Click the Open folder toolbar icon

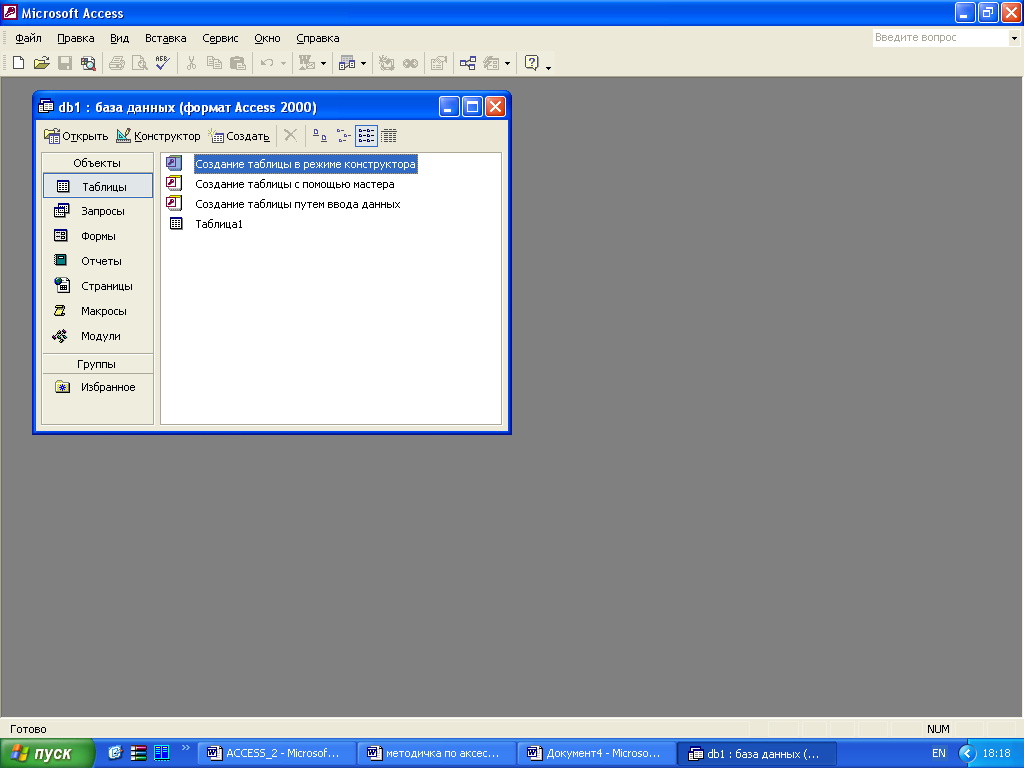pyautogui.click(x=41, y=63)
